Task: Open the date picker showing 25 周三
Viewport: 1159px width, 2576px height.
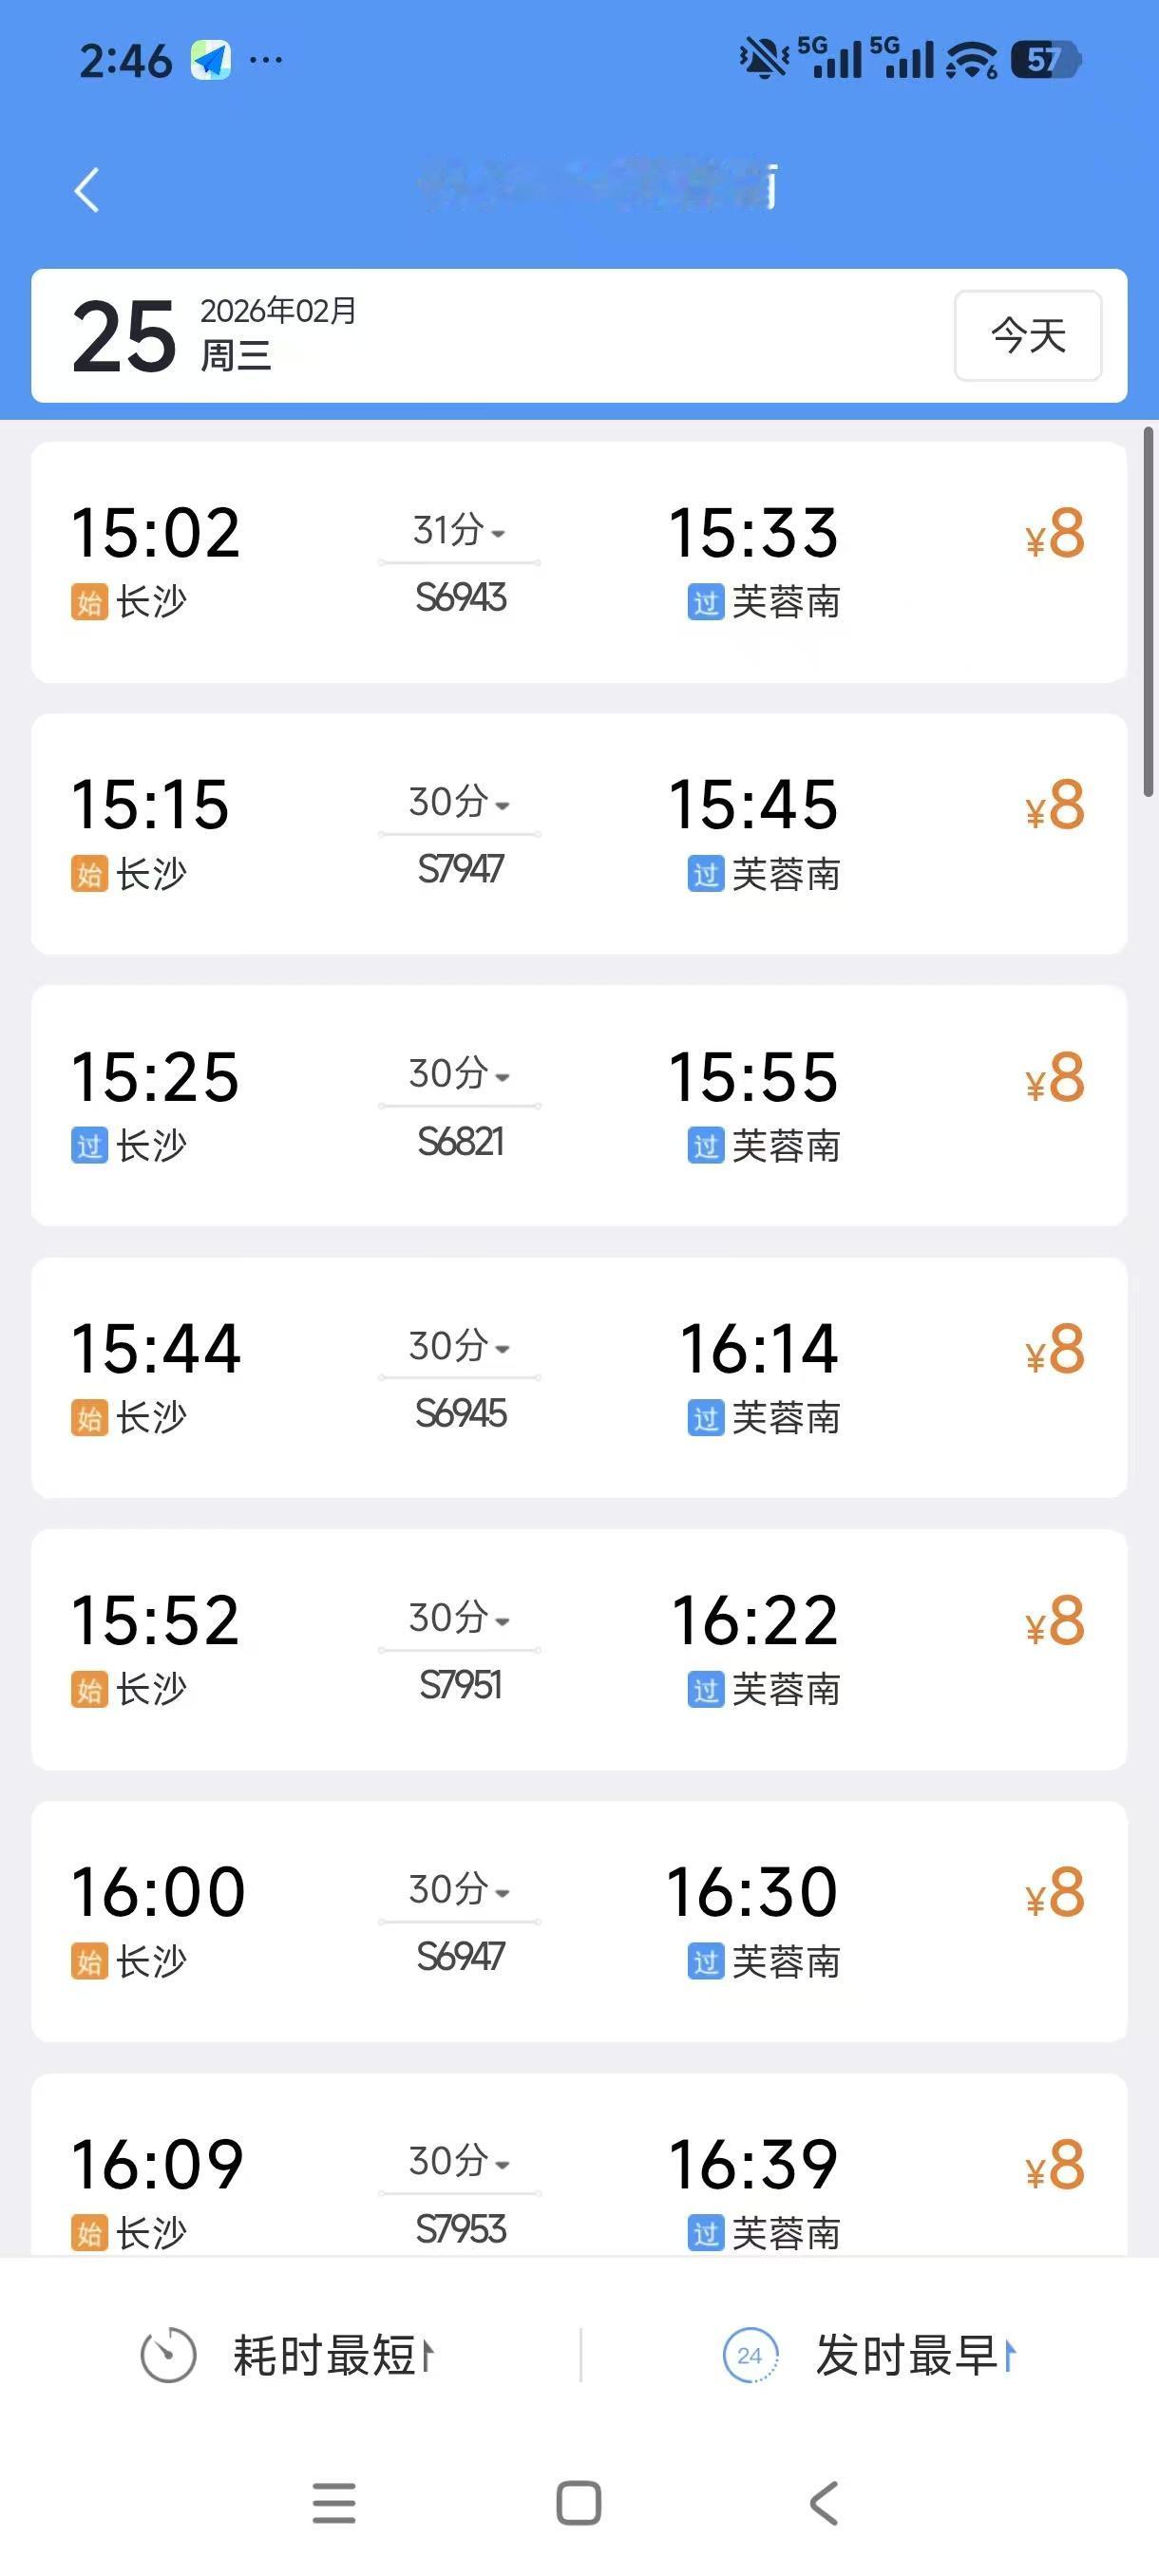Action: (215, 336)
